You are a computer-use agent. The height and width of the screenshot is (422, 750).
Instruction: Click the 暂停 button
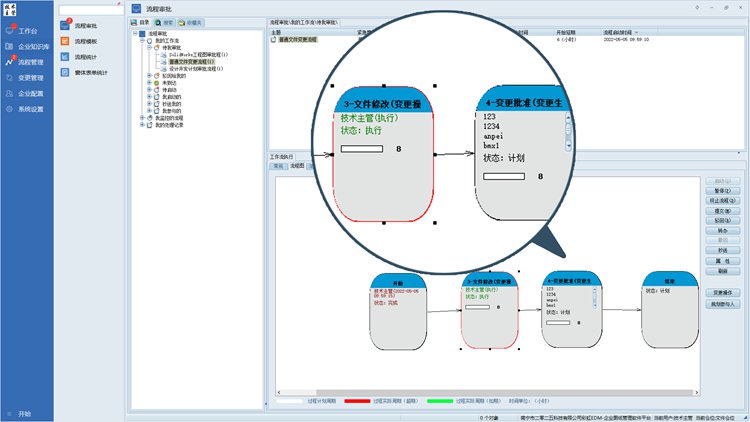(x=722, y=191)
